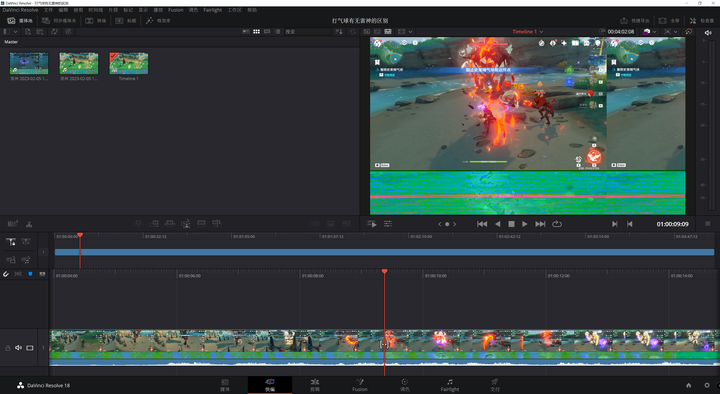This screenshot has width=720, height=394.
Task: Set the out point marker
Action: [x=630, y=224]
